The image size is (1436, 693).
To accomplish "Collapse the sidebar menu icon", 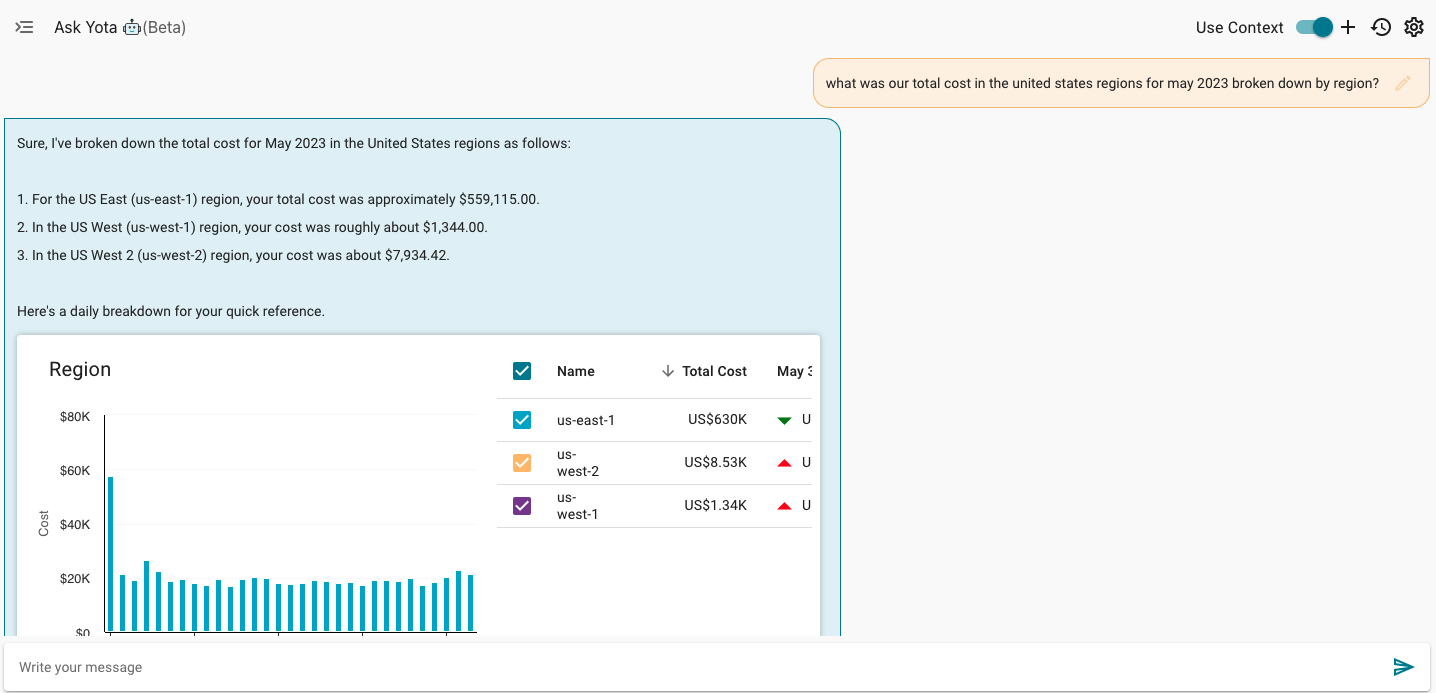I will (25, 27).
